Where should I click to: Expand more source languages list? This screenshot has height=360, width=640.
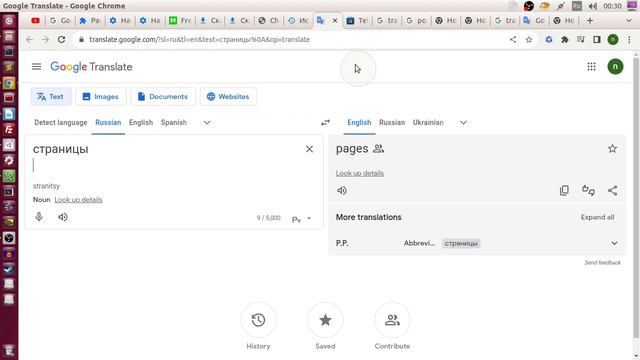[207, 122]
